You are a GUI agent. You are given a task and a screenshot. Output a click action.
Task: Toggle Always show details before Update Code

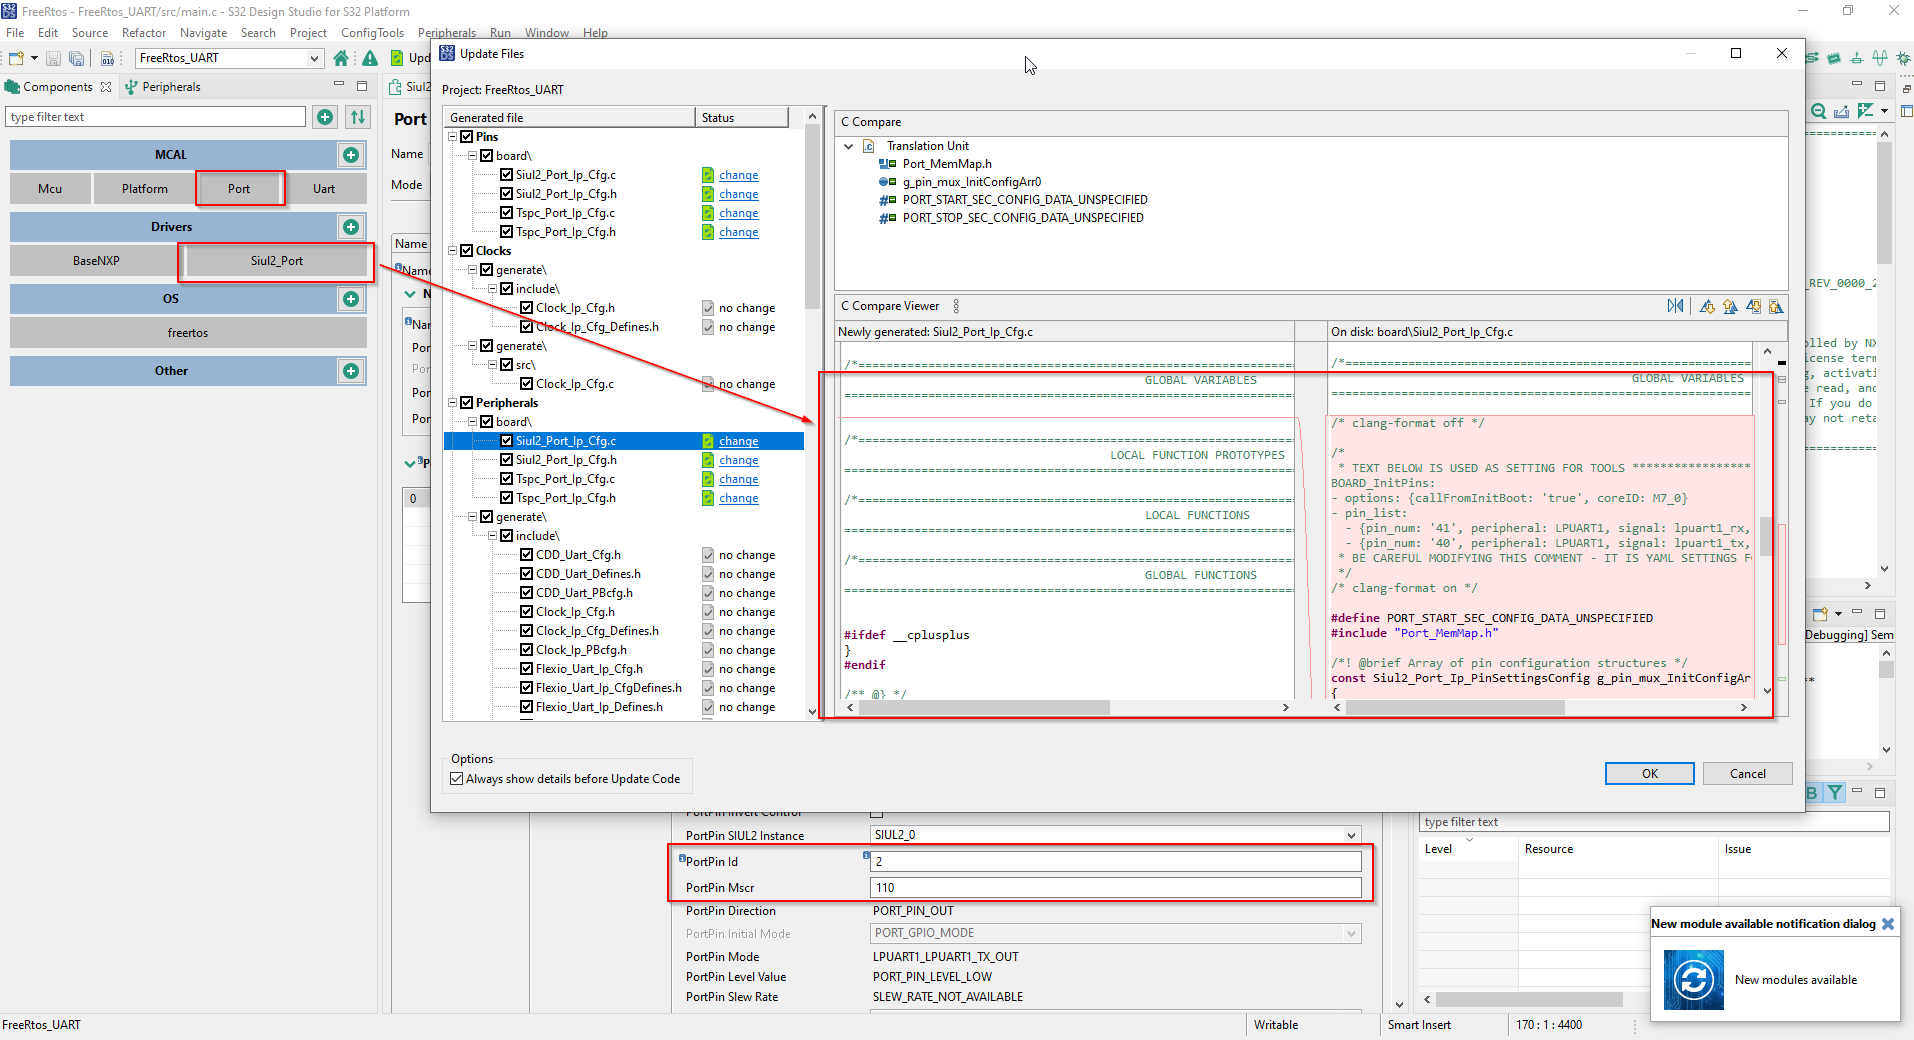click(x=456, y=778)
